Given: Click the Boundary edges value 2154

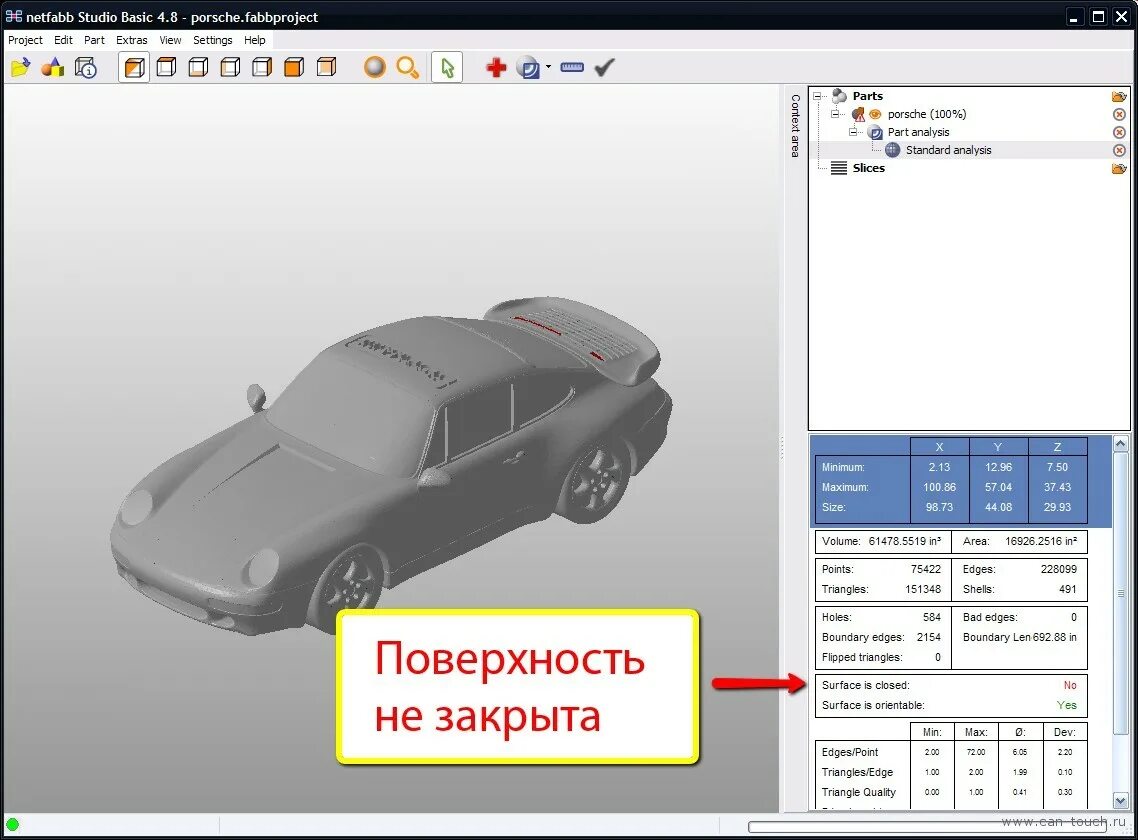Looking at the screenshot, I should point(928,637).
